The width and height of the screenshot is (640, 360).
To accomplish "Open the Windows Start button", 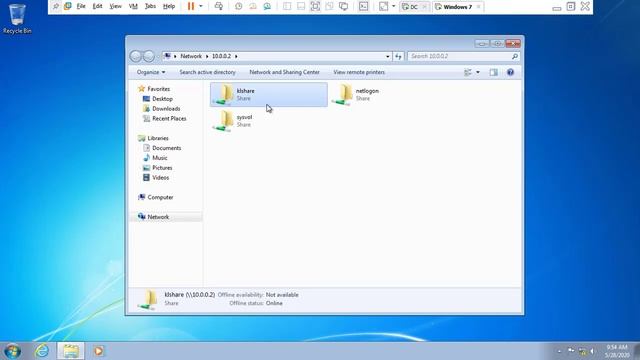I will [12, 351].
